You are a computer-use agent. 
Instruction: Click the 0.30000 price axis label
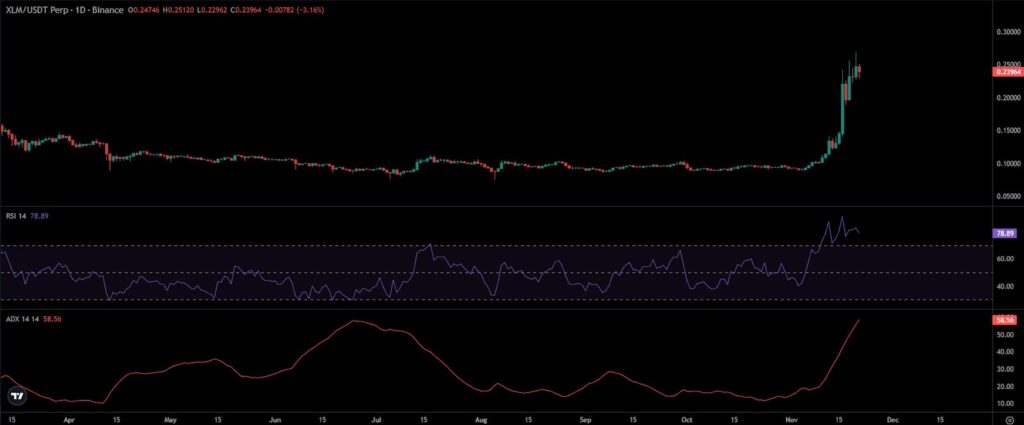tap(1006, 31)
